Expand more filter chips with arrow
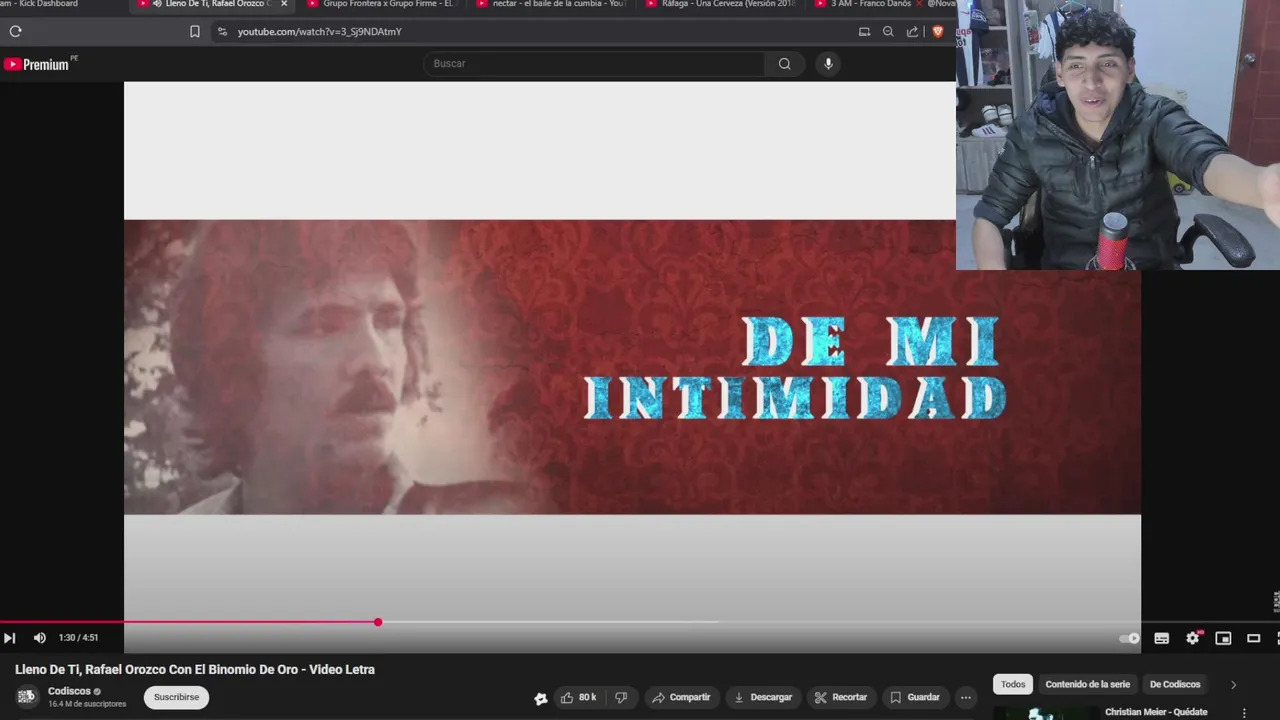This screenshot has width=1280, height=720. 1233,685
